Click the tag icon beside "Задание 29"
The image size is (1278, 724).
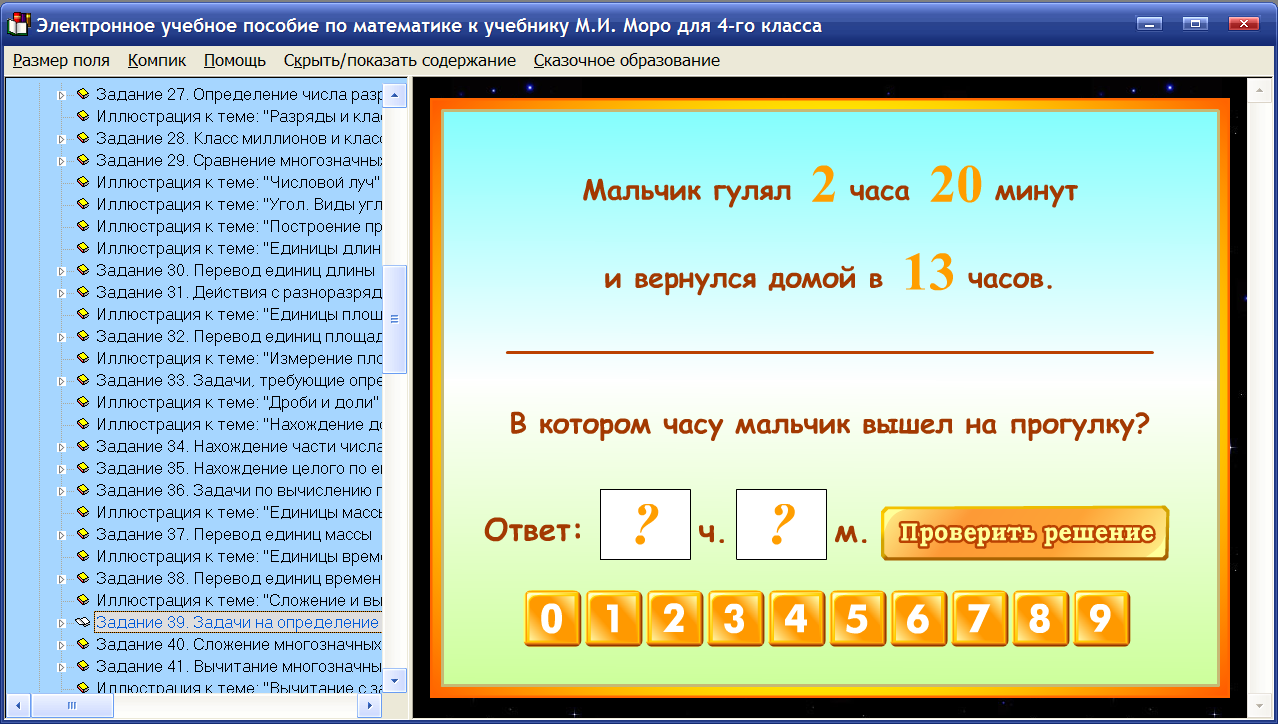[83, 159]
